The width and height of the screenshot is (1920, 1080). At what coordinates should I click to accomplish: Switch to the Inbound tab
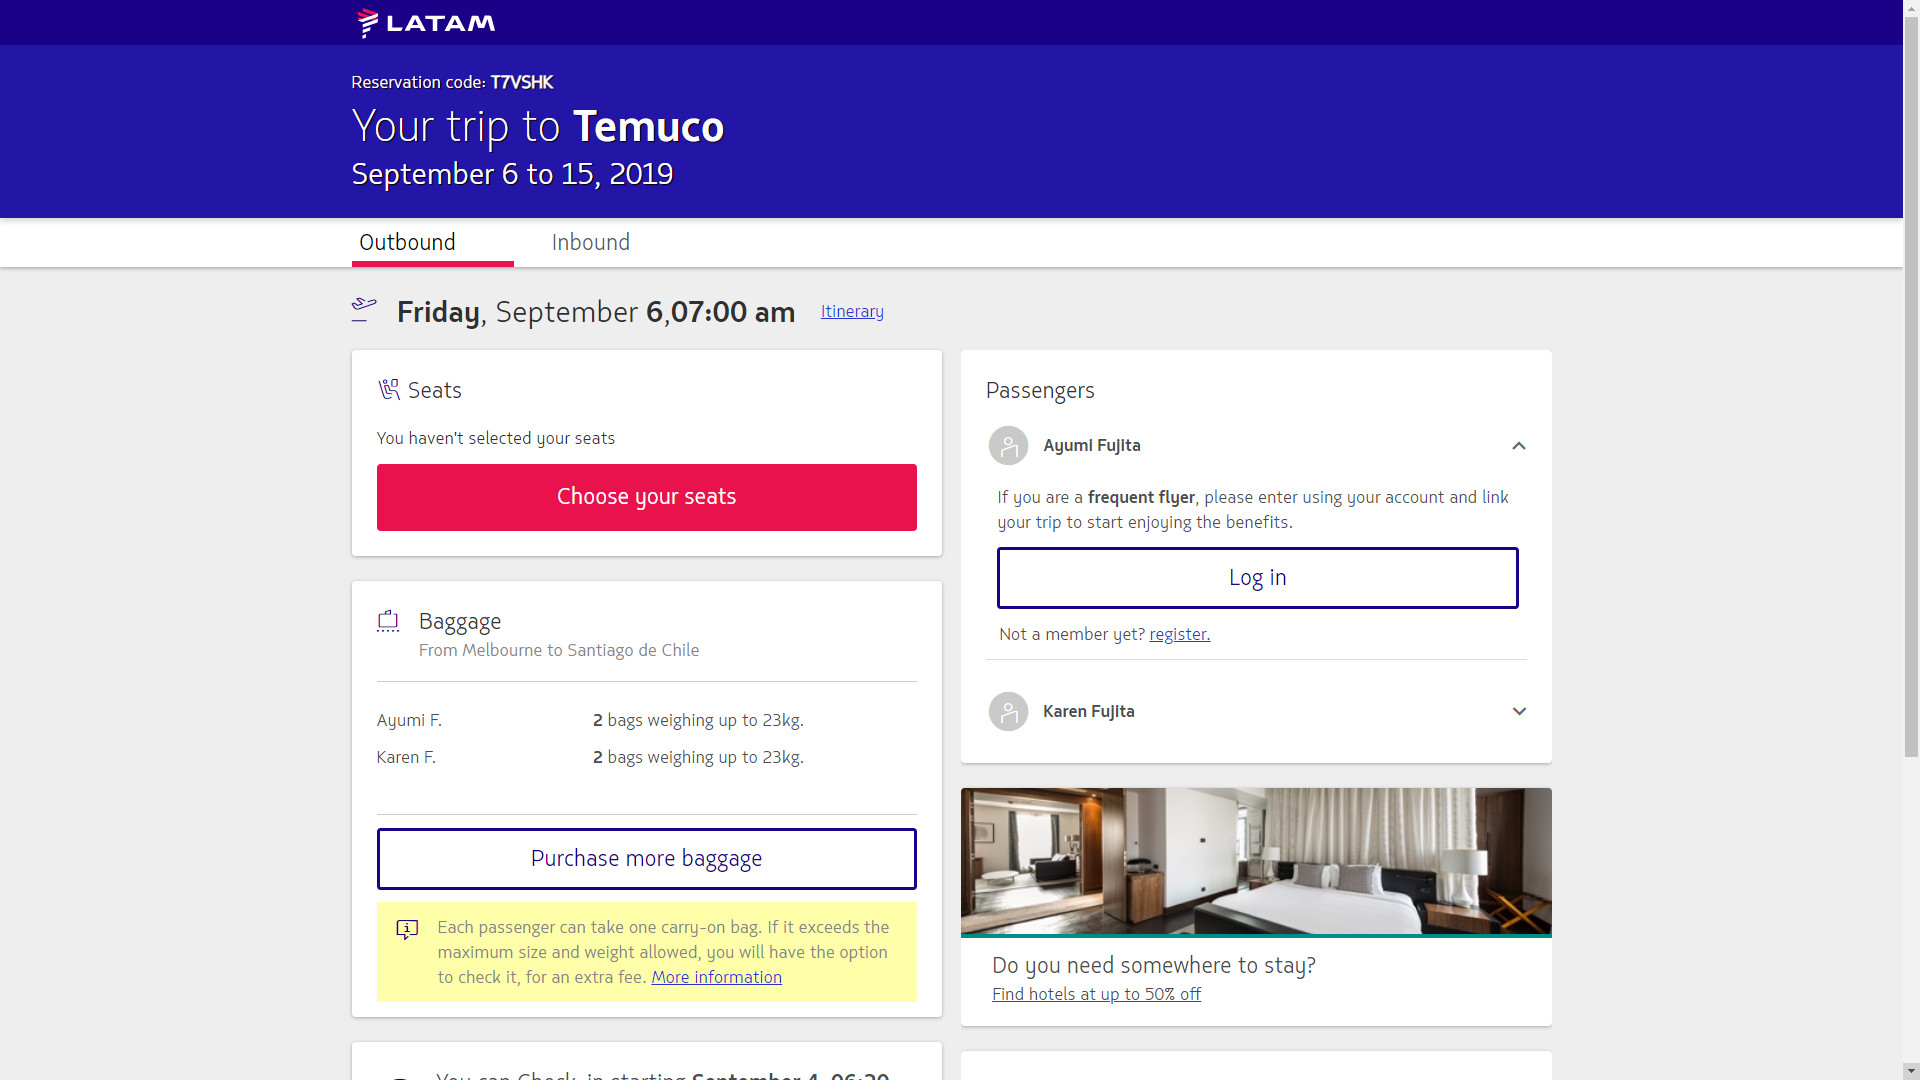coord(590,243)
